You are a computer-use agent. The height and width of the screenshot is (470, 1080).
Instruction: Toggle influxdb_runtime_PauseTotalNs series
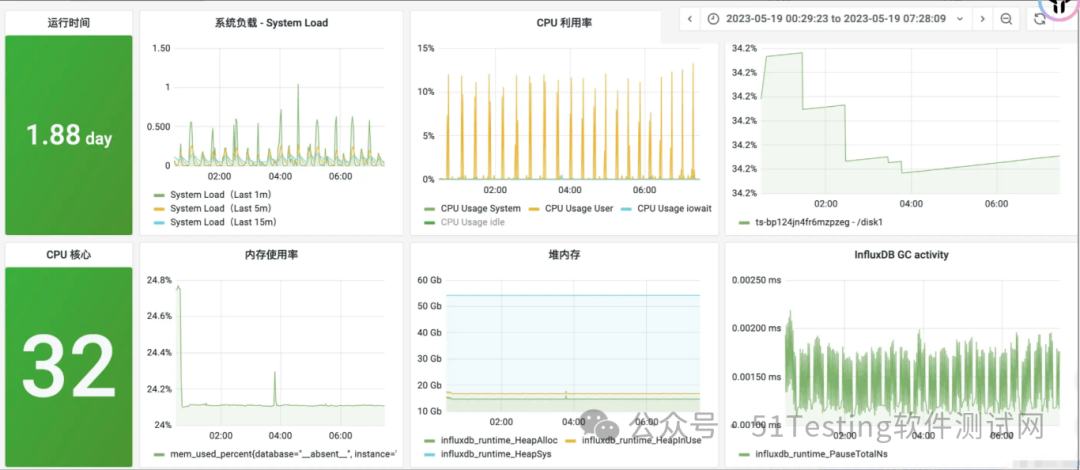(822, 454)
